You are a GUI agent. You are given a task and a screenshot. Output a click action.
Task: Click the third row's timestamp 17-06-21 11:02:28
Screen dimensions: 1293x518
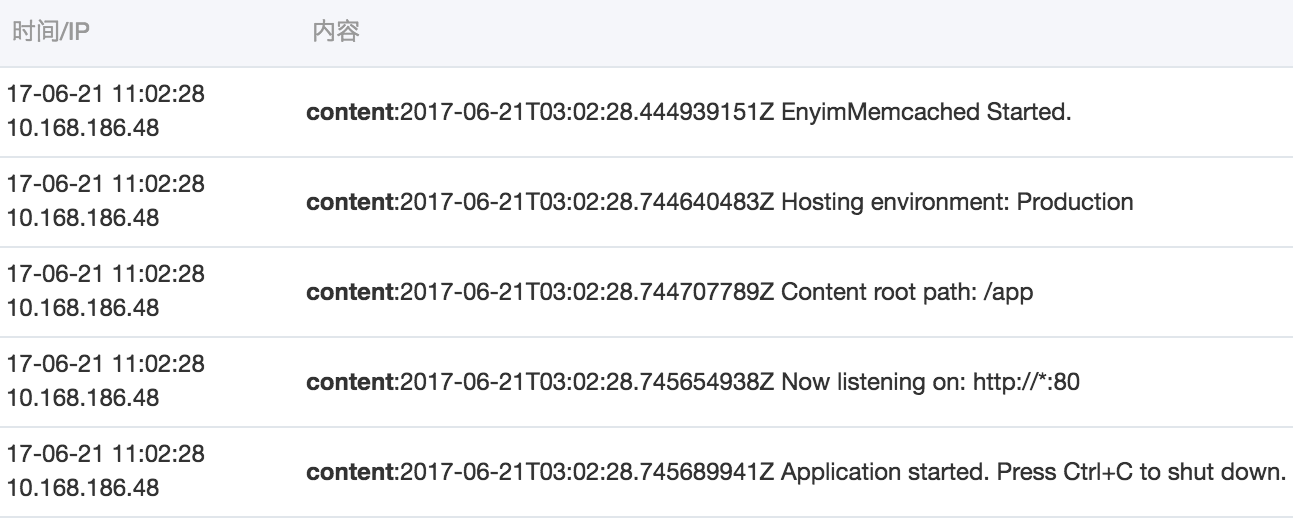point(105,275)
